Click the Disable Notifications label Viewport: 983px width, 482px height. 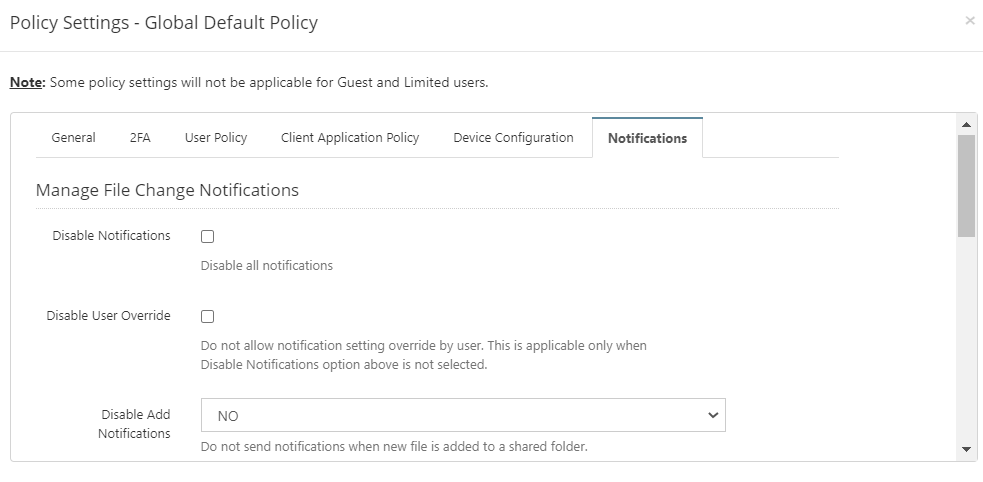click(112, 235)
